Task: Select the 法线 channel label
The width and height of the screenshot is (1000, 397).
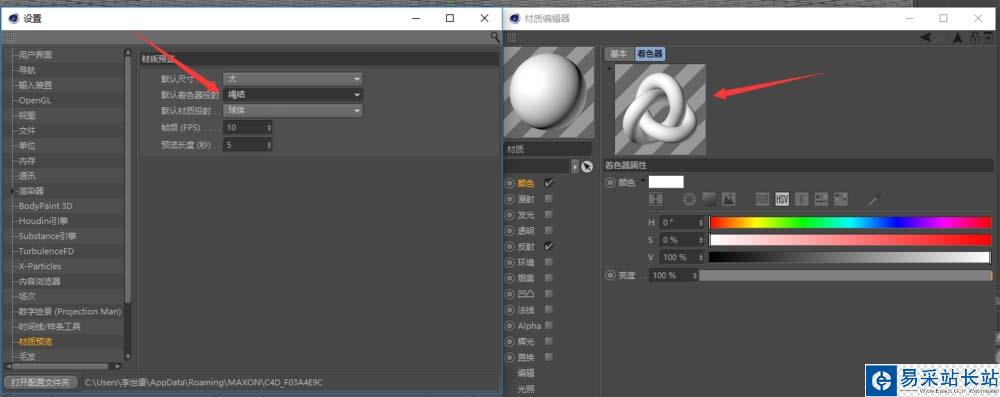Action: click(526, 310)
